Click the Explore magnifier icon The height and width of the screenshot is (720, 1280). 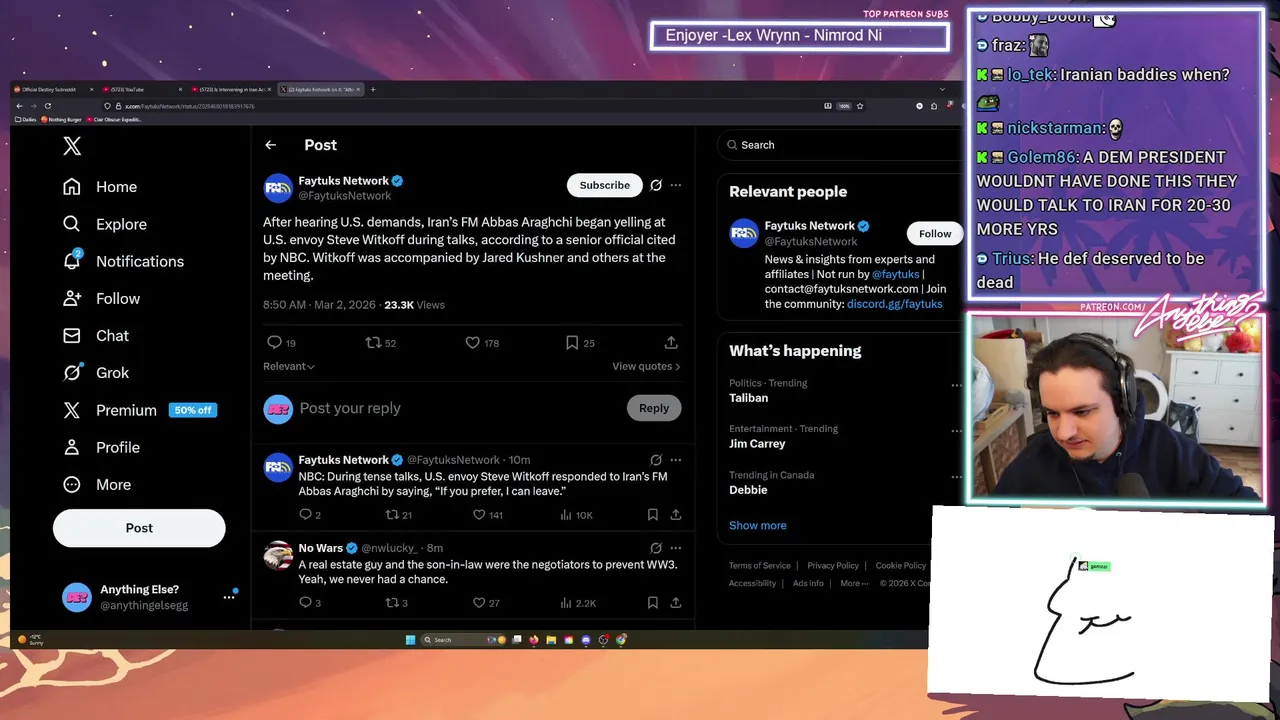coord(72,224)
